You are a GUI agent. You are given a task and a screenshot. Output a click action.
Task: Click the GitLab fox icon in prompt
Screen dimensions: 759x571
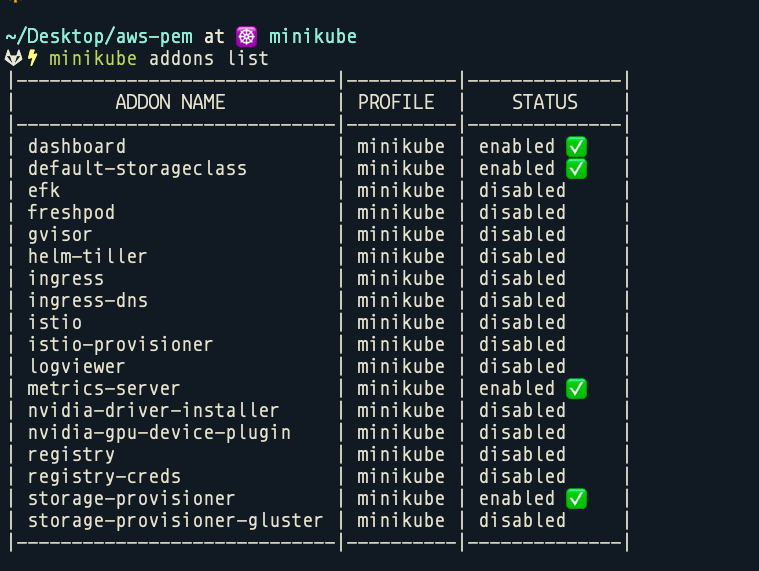pos(14,59)
